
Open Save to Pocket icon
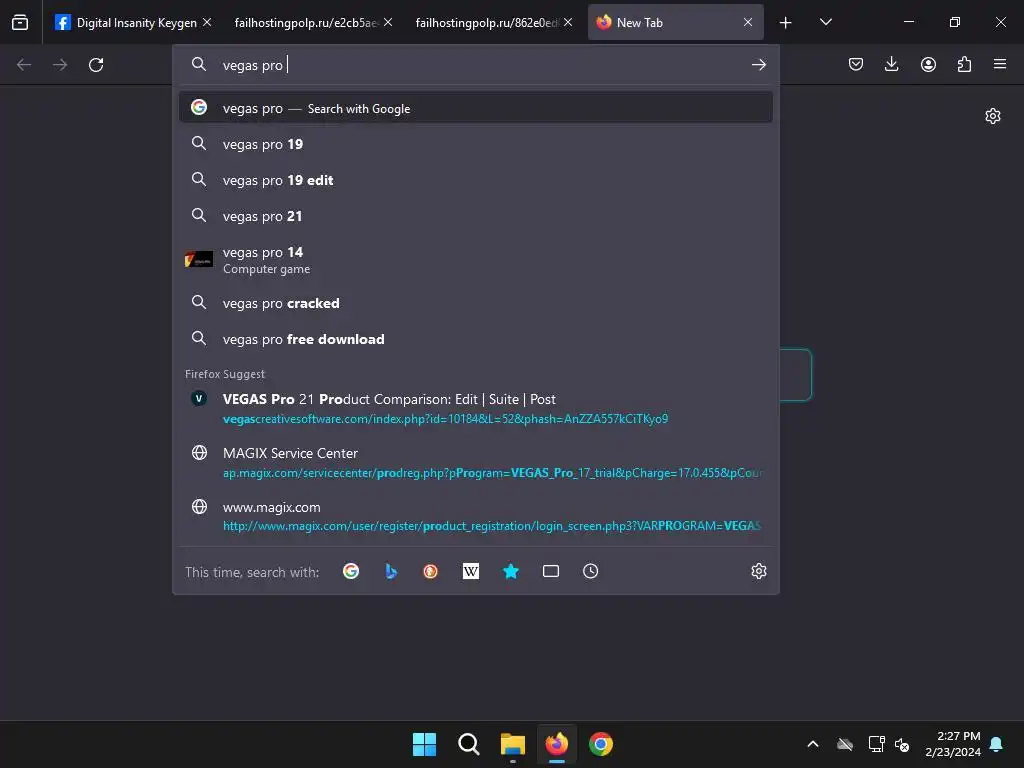click(x=856, y=64)
